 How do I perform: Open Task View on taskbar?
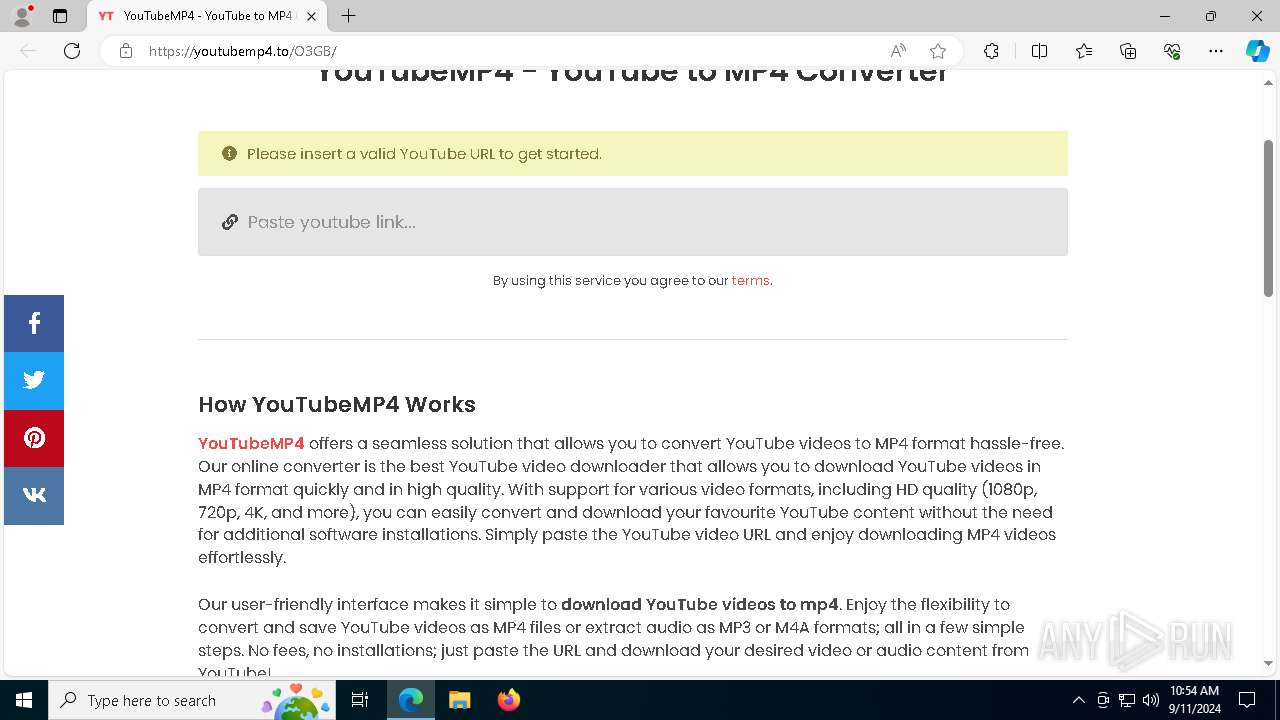pyautogui.click(x=360, y=700)
